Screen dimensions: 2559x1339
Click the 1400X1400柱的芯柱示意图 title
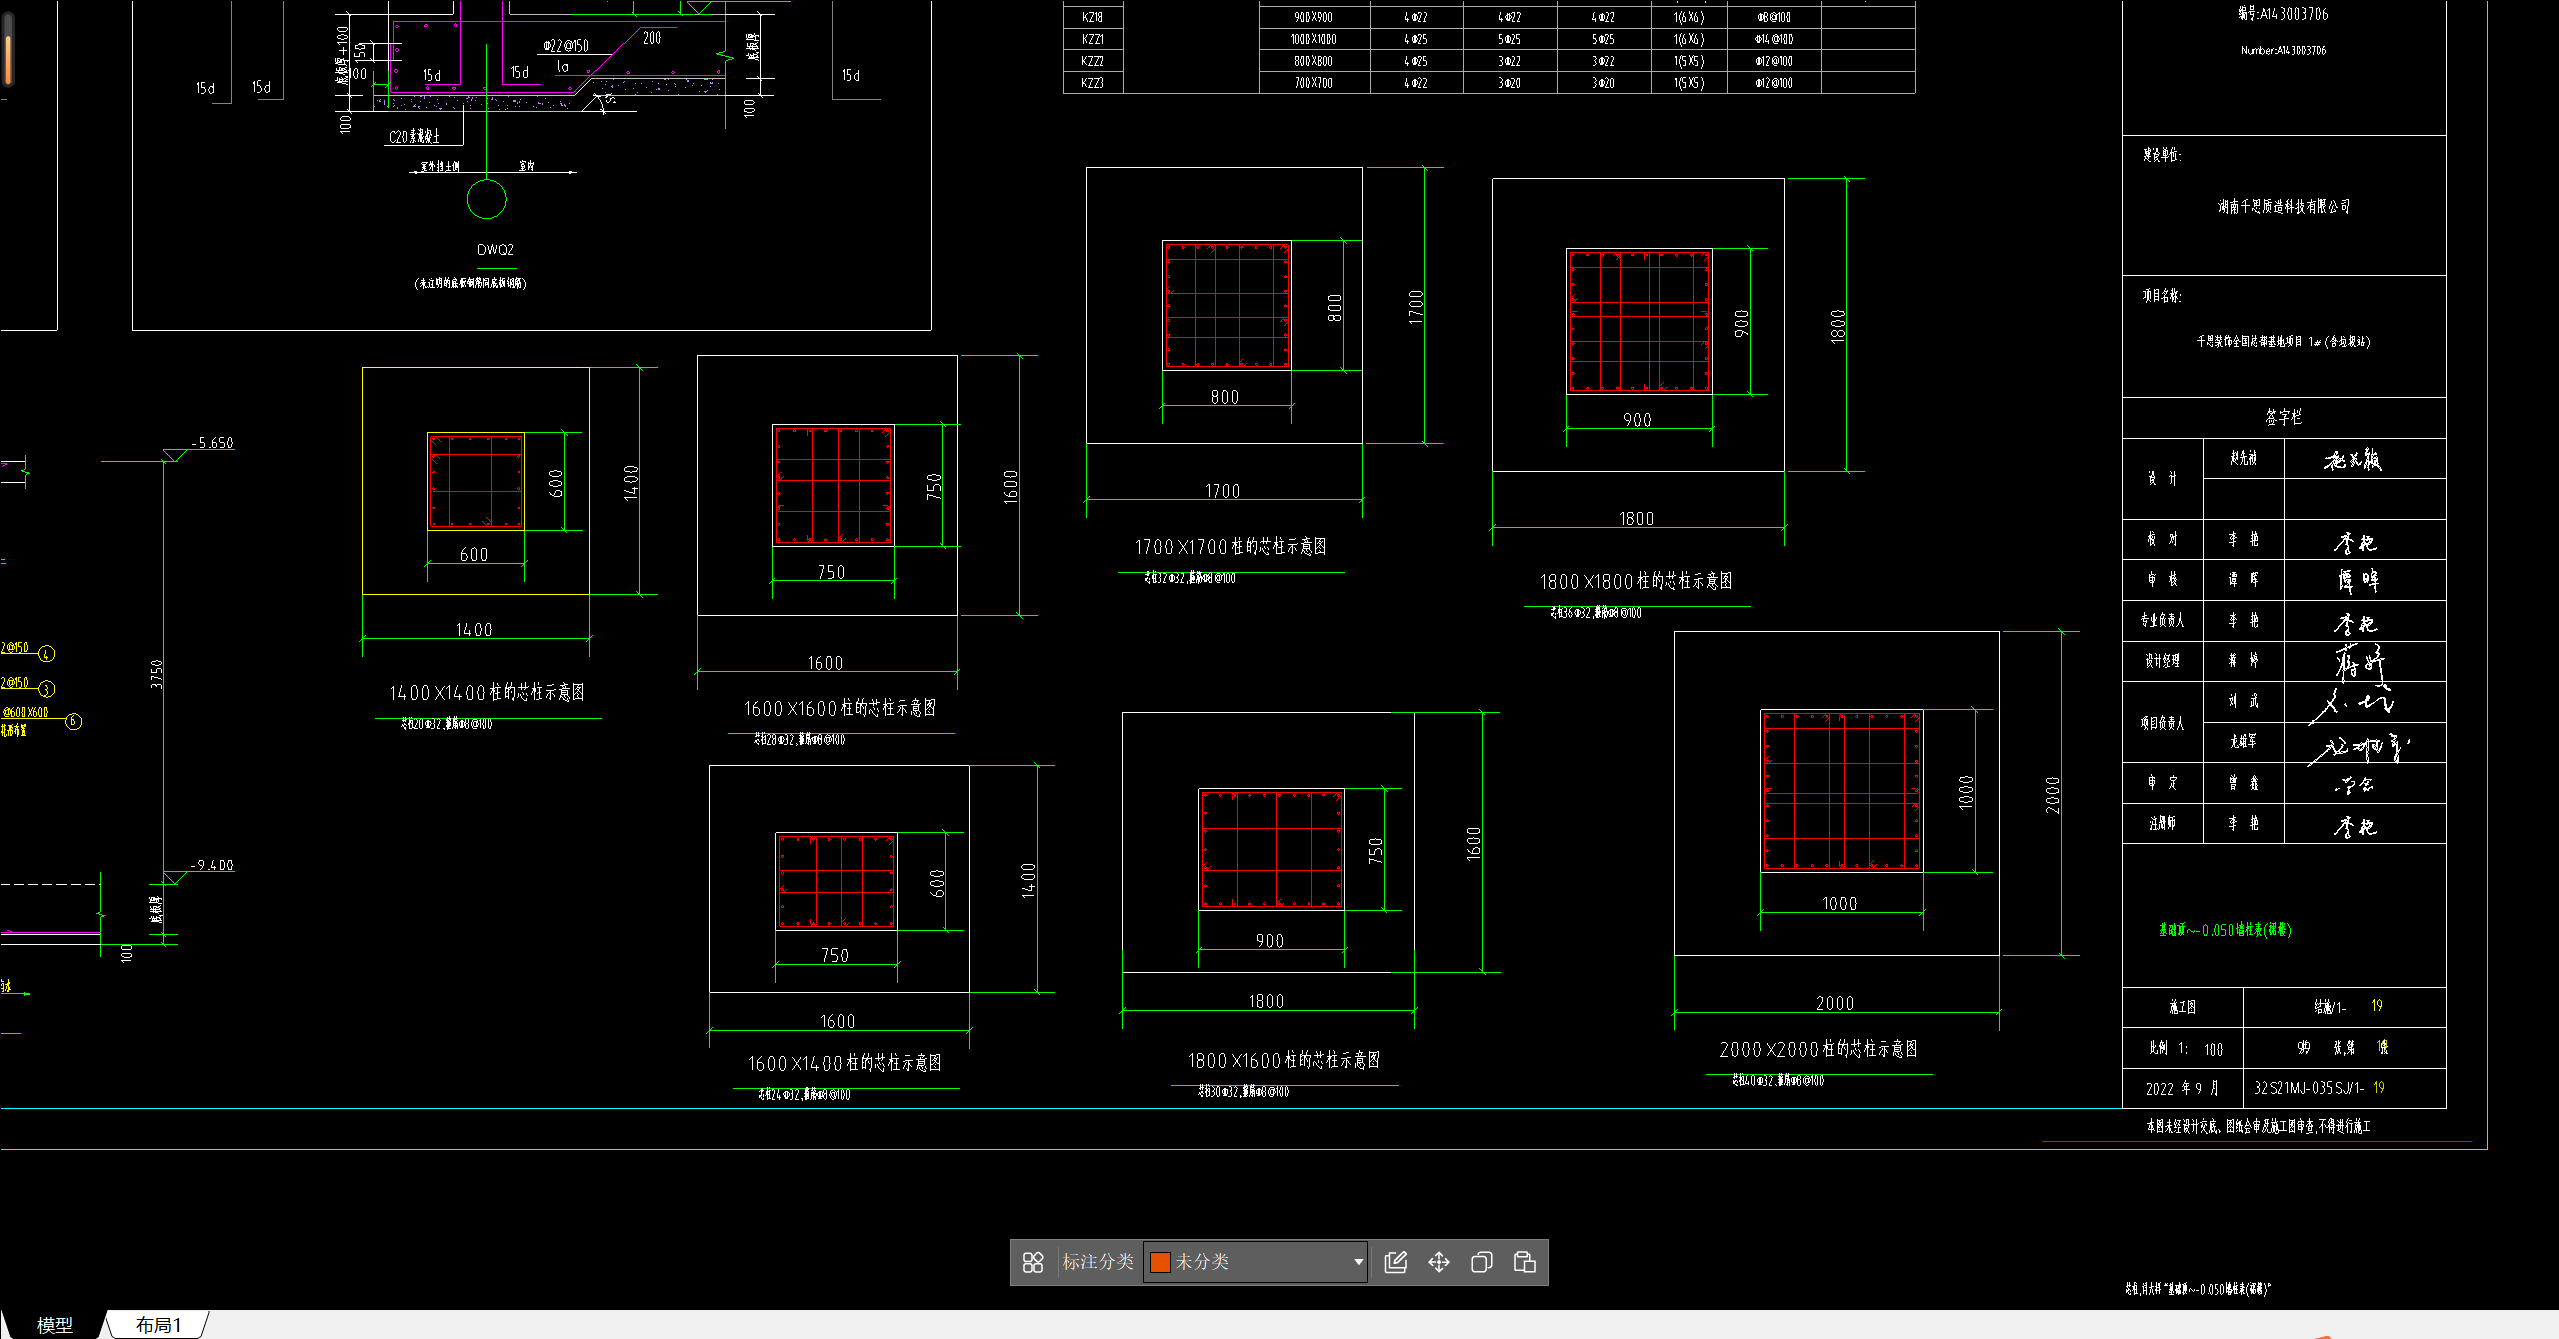coord(487,692)
